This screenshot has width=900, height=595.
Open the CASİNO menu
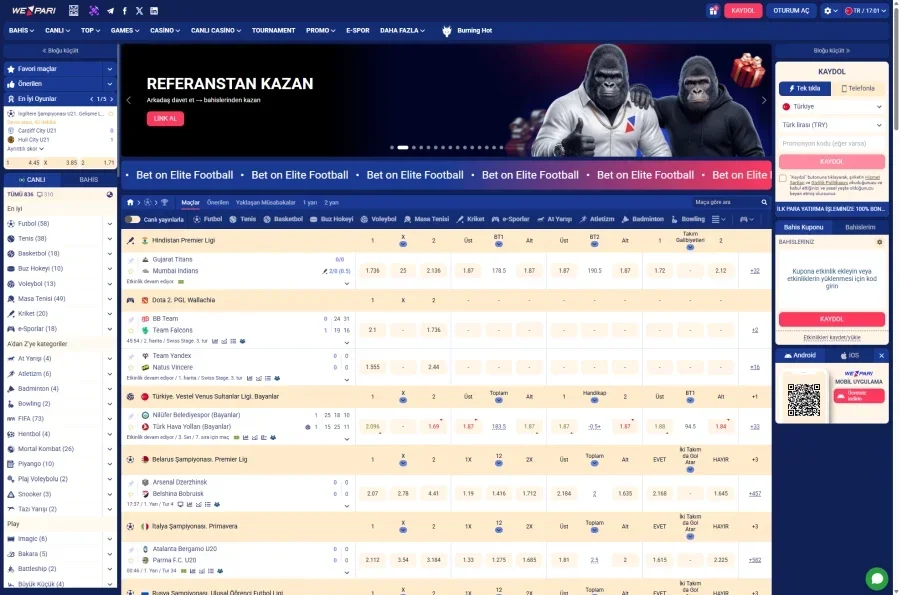[165, 30]
